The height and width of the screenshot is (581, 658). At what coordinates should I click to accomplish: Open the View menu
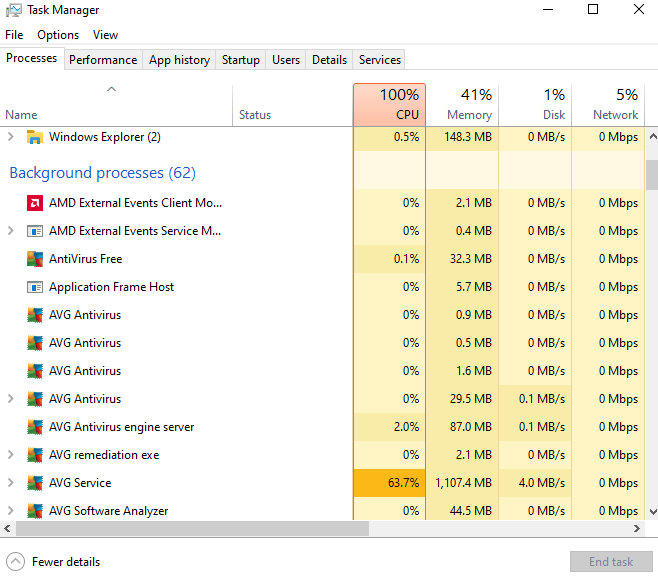105,35
